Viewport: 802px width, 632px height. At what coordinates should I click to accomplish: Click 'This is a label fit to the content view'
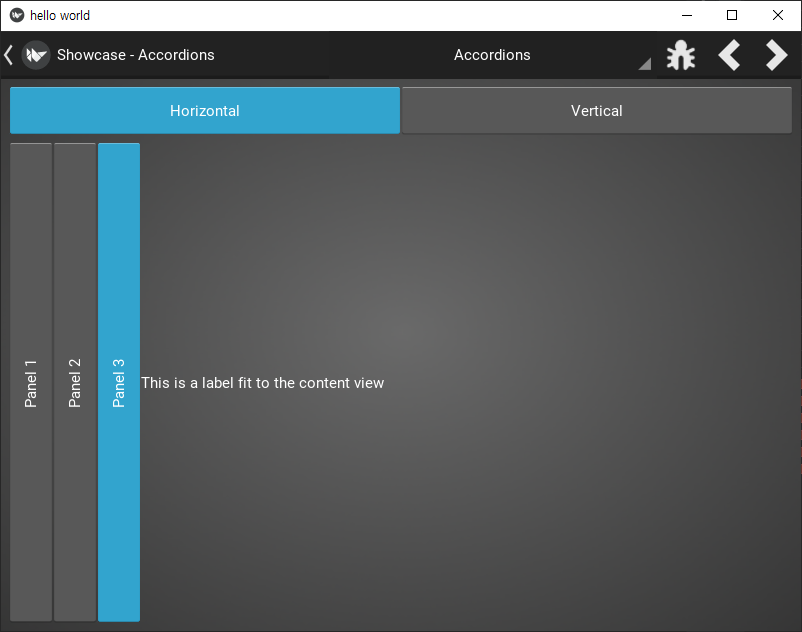pos(262,383)
